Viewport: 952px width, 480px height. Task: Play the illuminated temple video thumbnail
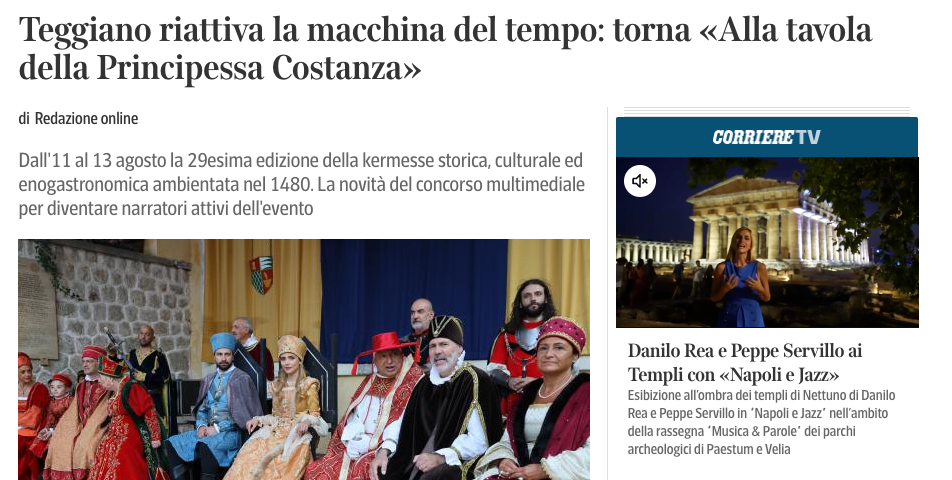(x=767, y=242)
